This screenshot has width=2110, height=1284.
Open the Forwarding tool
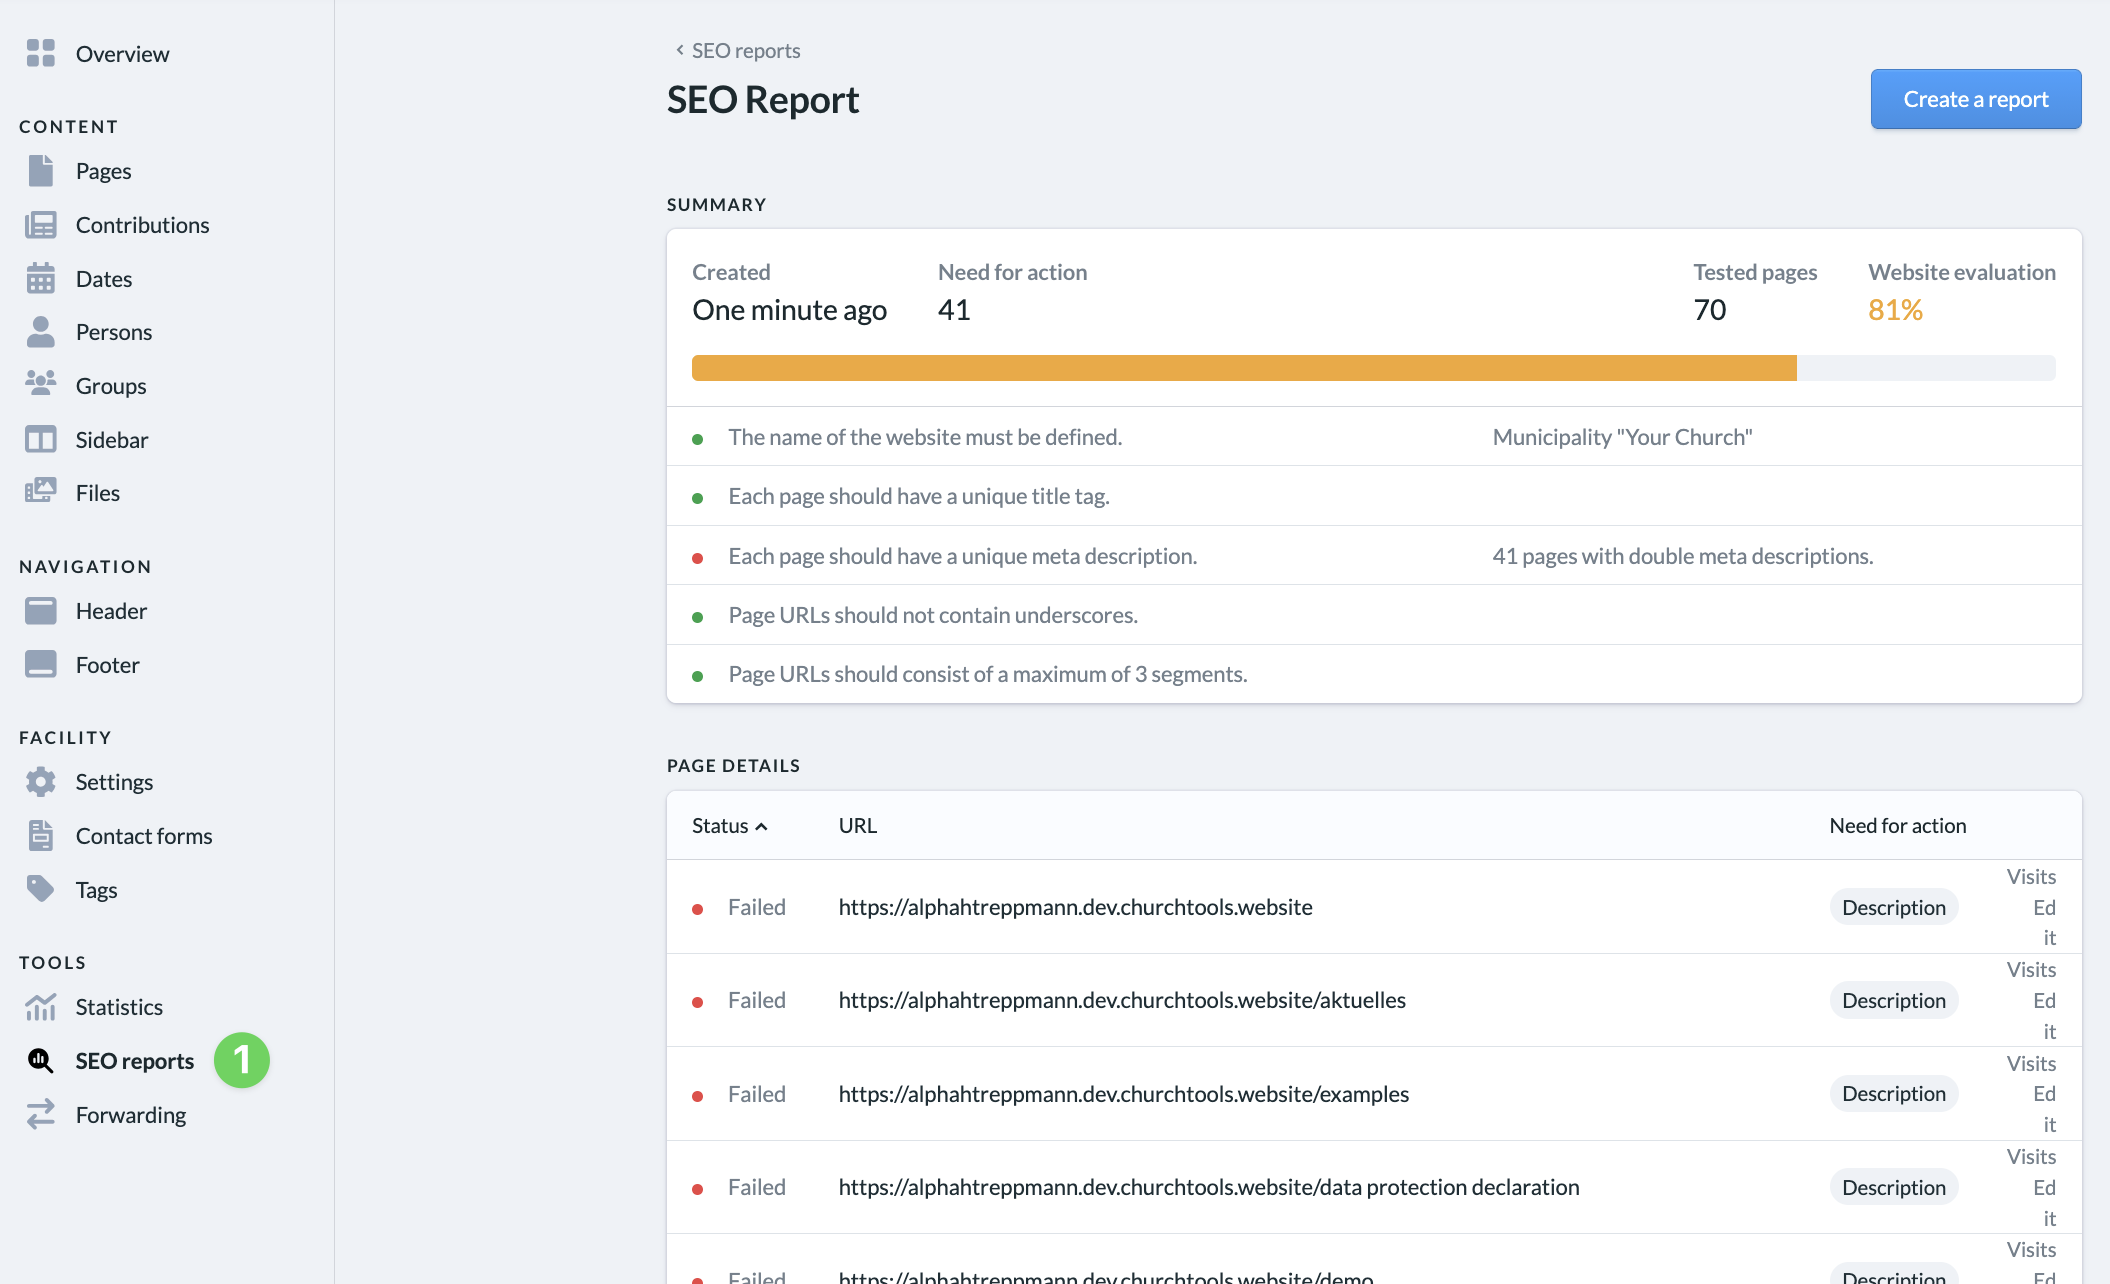pos(131,1115)
